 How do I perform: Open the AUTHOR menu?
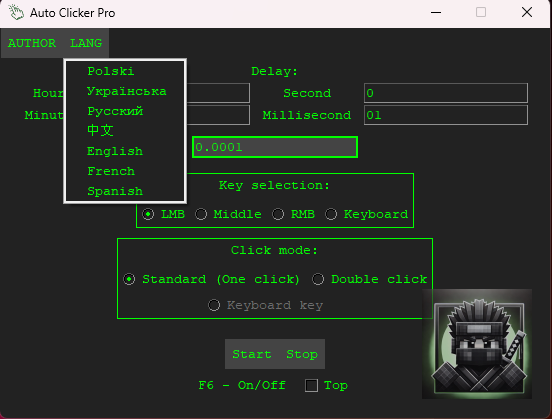32,43
